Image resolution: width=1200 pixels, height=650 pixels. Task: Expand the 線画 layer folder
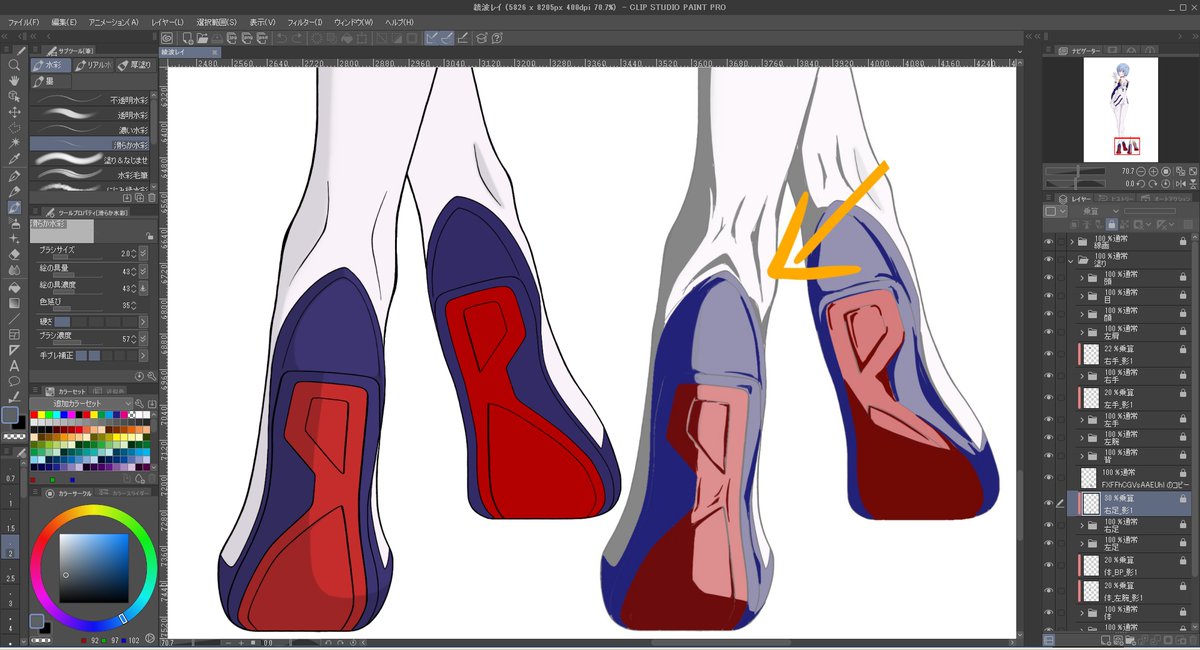pyautogui.click(x=1071, y=242)
